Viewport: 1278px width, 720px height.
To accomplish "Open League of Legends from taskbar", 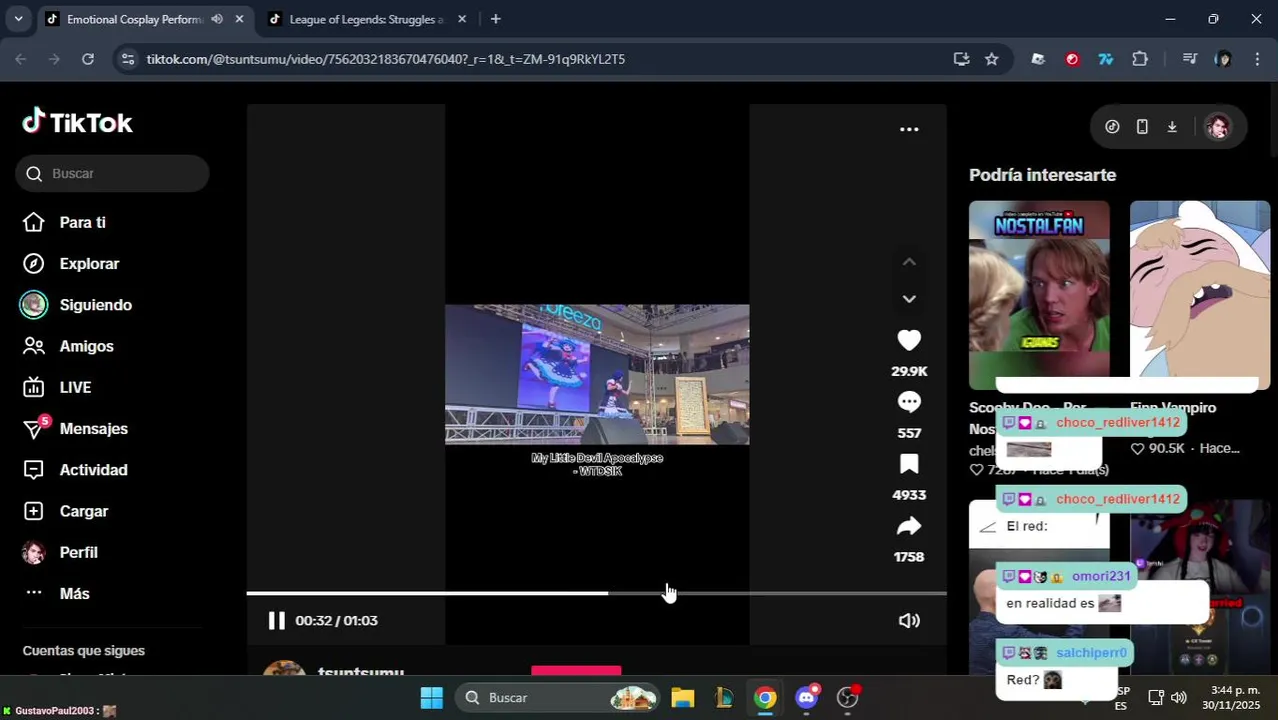I will pyautogui.click(x=724, y=697).
